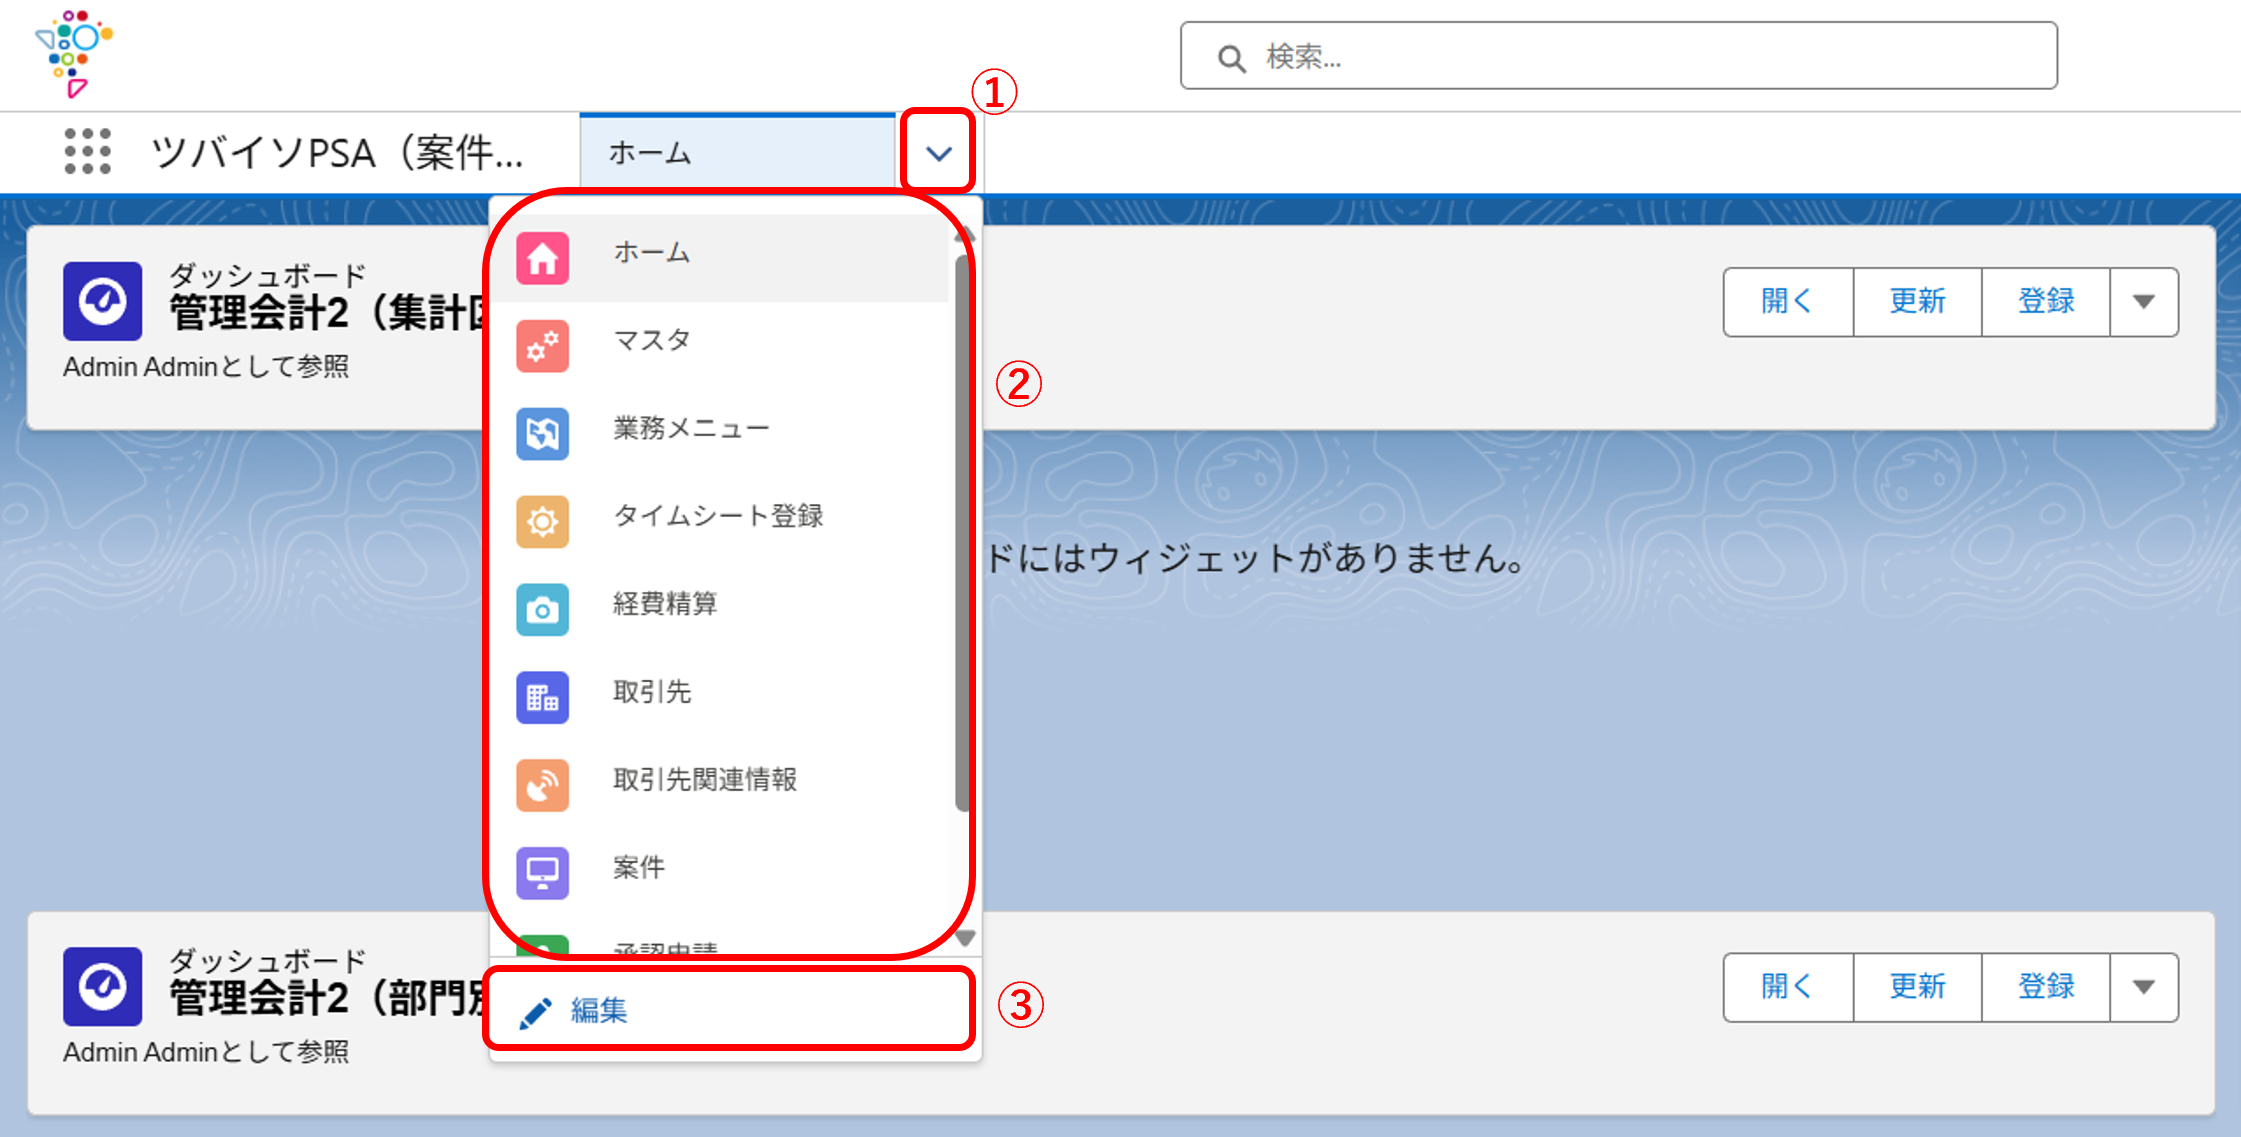Choose ホーム from the dropdown menu
The image size is (2241, 1137).
tap(720, 257)
